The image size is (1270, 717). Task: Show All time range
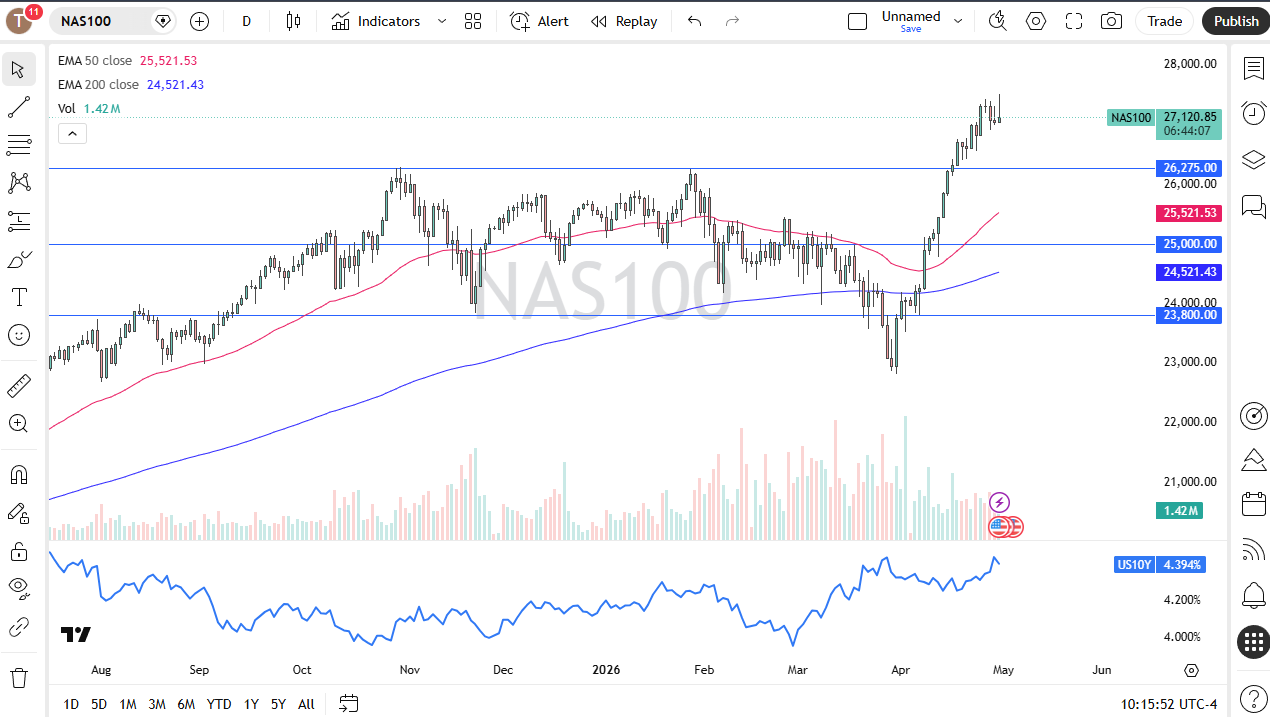pyautogui.click(x=306, y=704)
